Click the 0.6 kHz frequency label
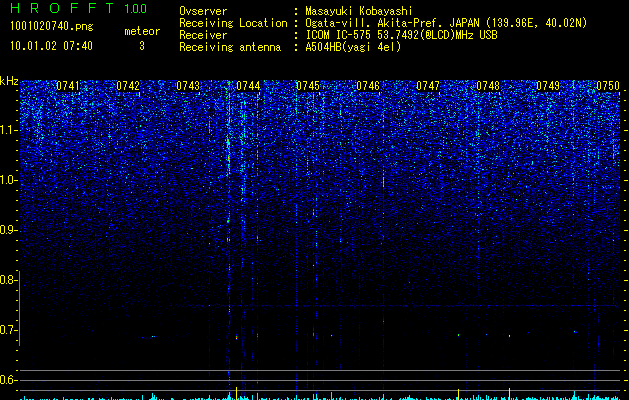629x400 pixels. (7, 380)
